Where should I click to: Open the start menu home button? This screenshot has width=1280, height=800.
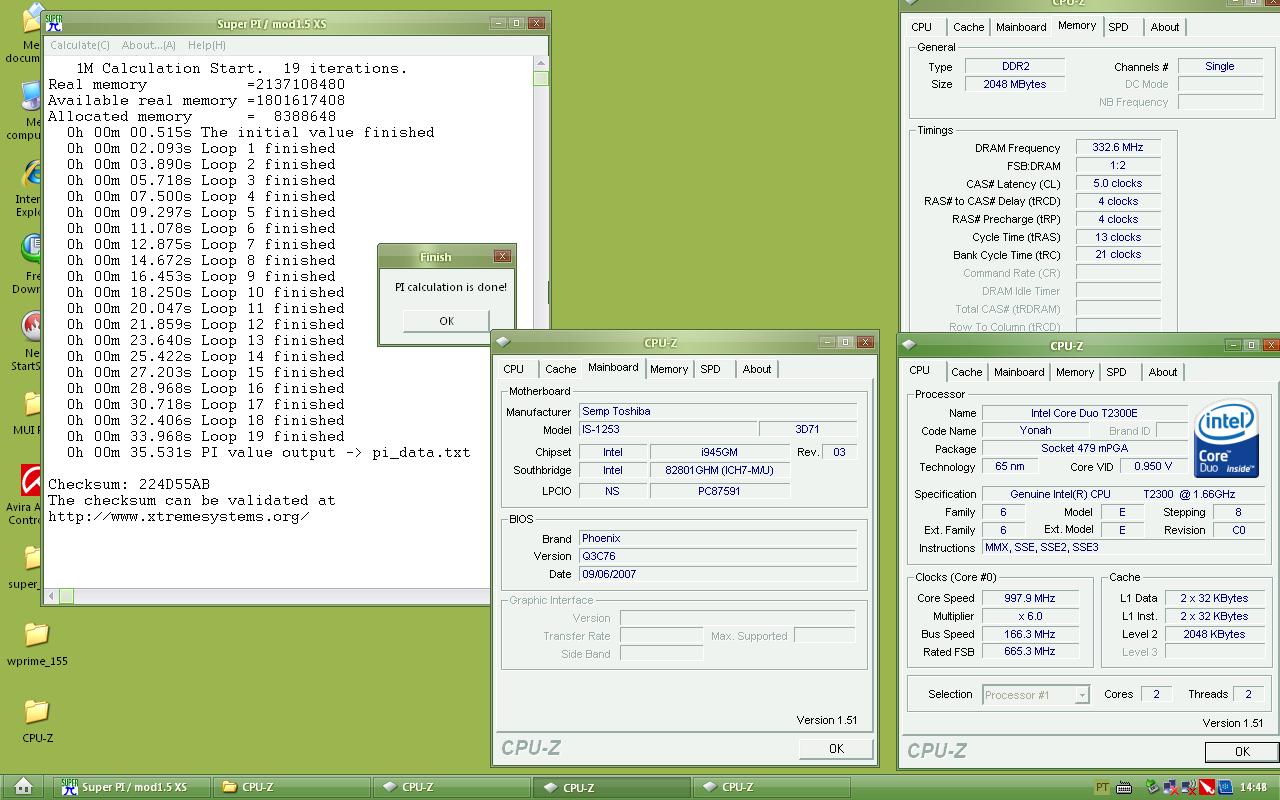tap(23, 787)
